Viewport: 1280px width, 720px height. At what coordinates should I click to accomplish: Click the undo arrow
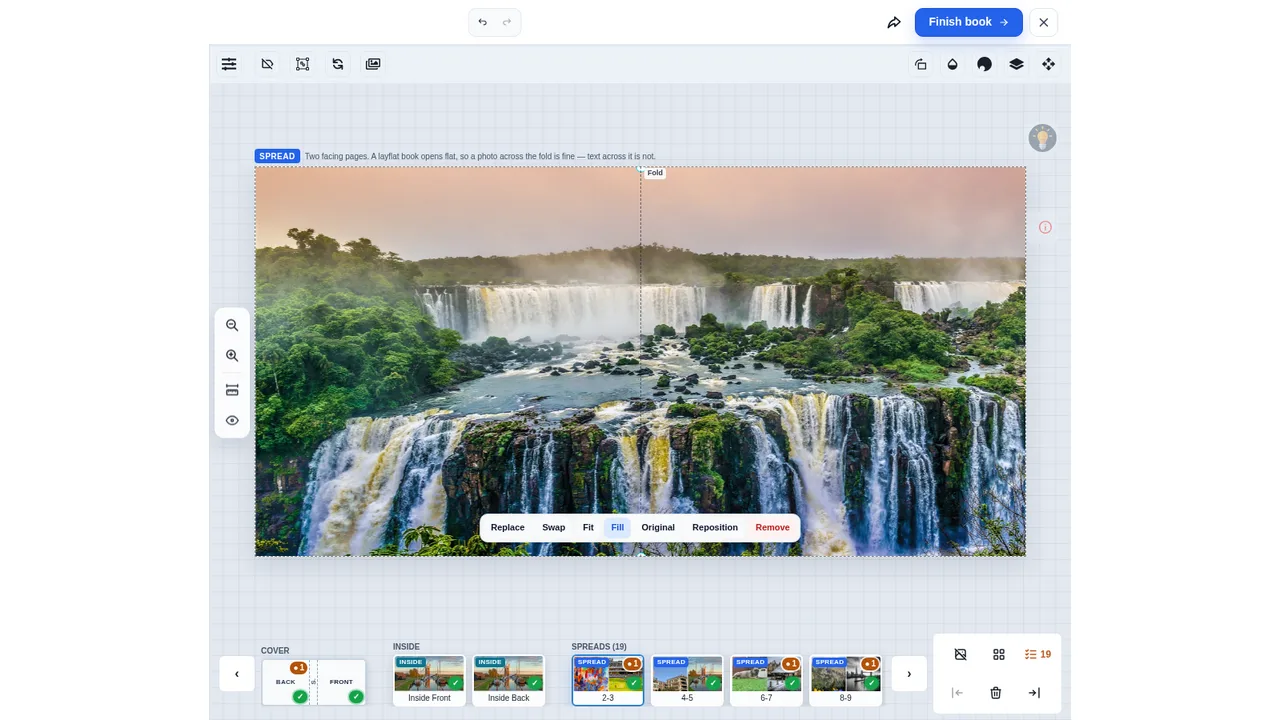483,22
